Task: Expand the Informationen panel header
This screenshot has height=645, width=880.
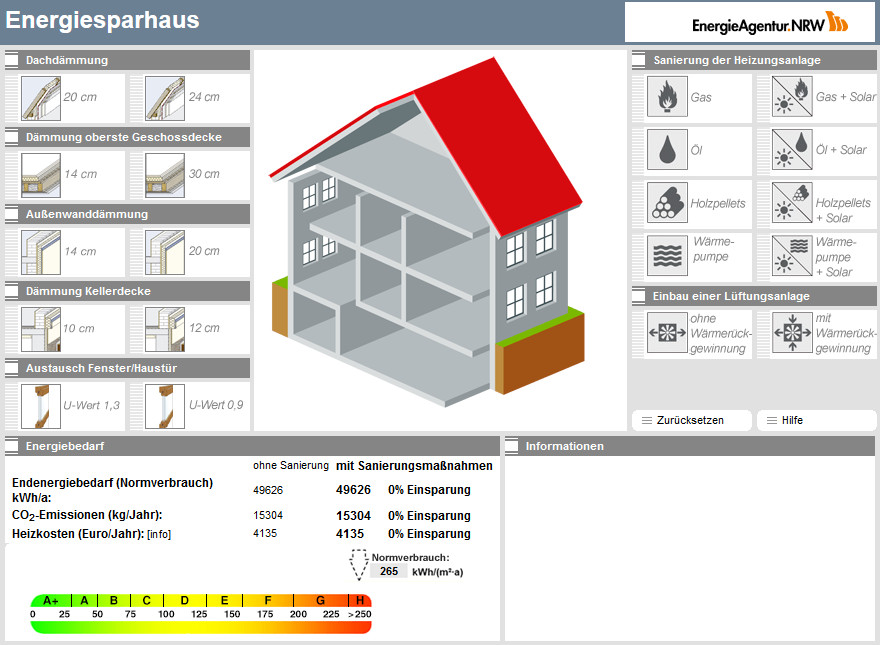Action: pos(513,446)
